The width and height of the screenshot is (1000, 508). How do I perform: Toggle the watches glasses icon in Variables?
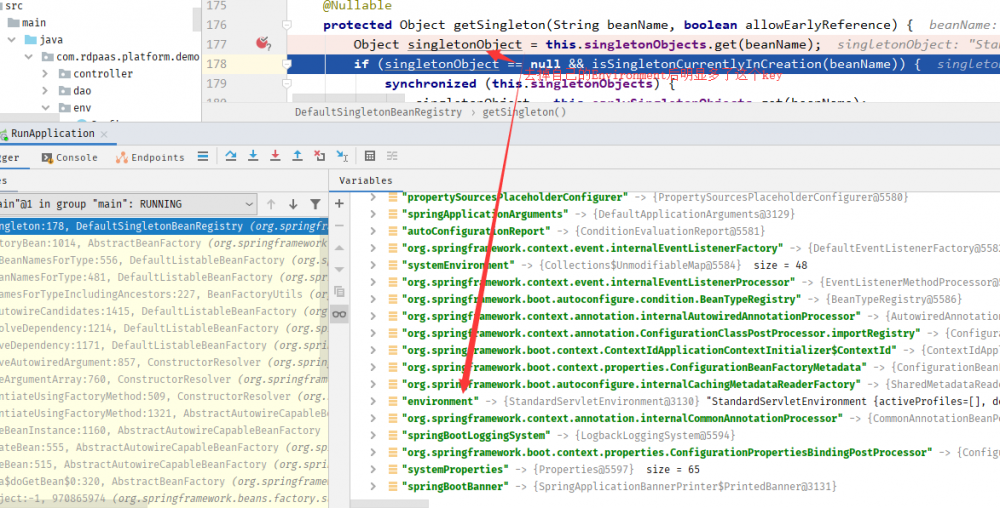point(339,313)
